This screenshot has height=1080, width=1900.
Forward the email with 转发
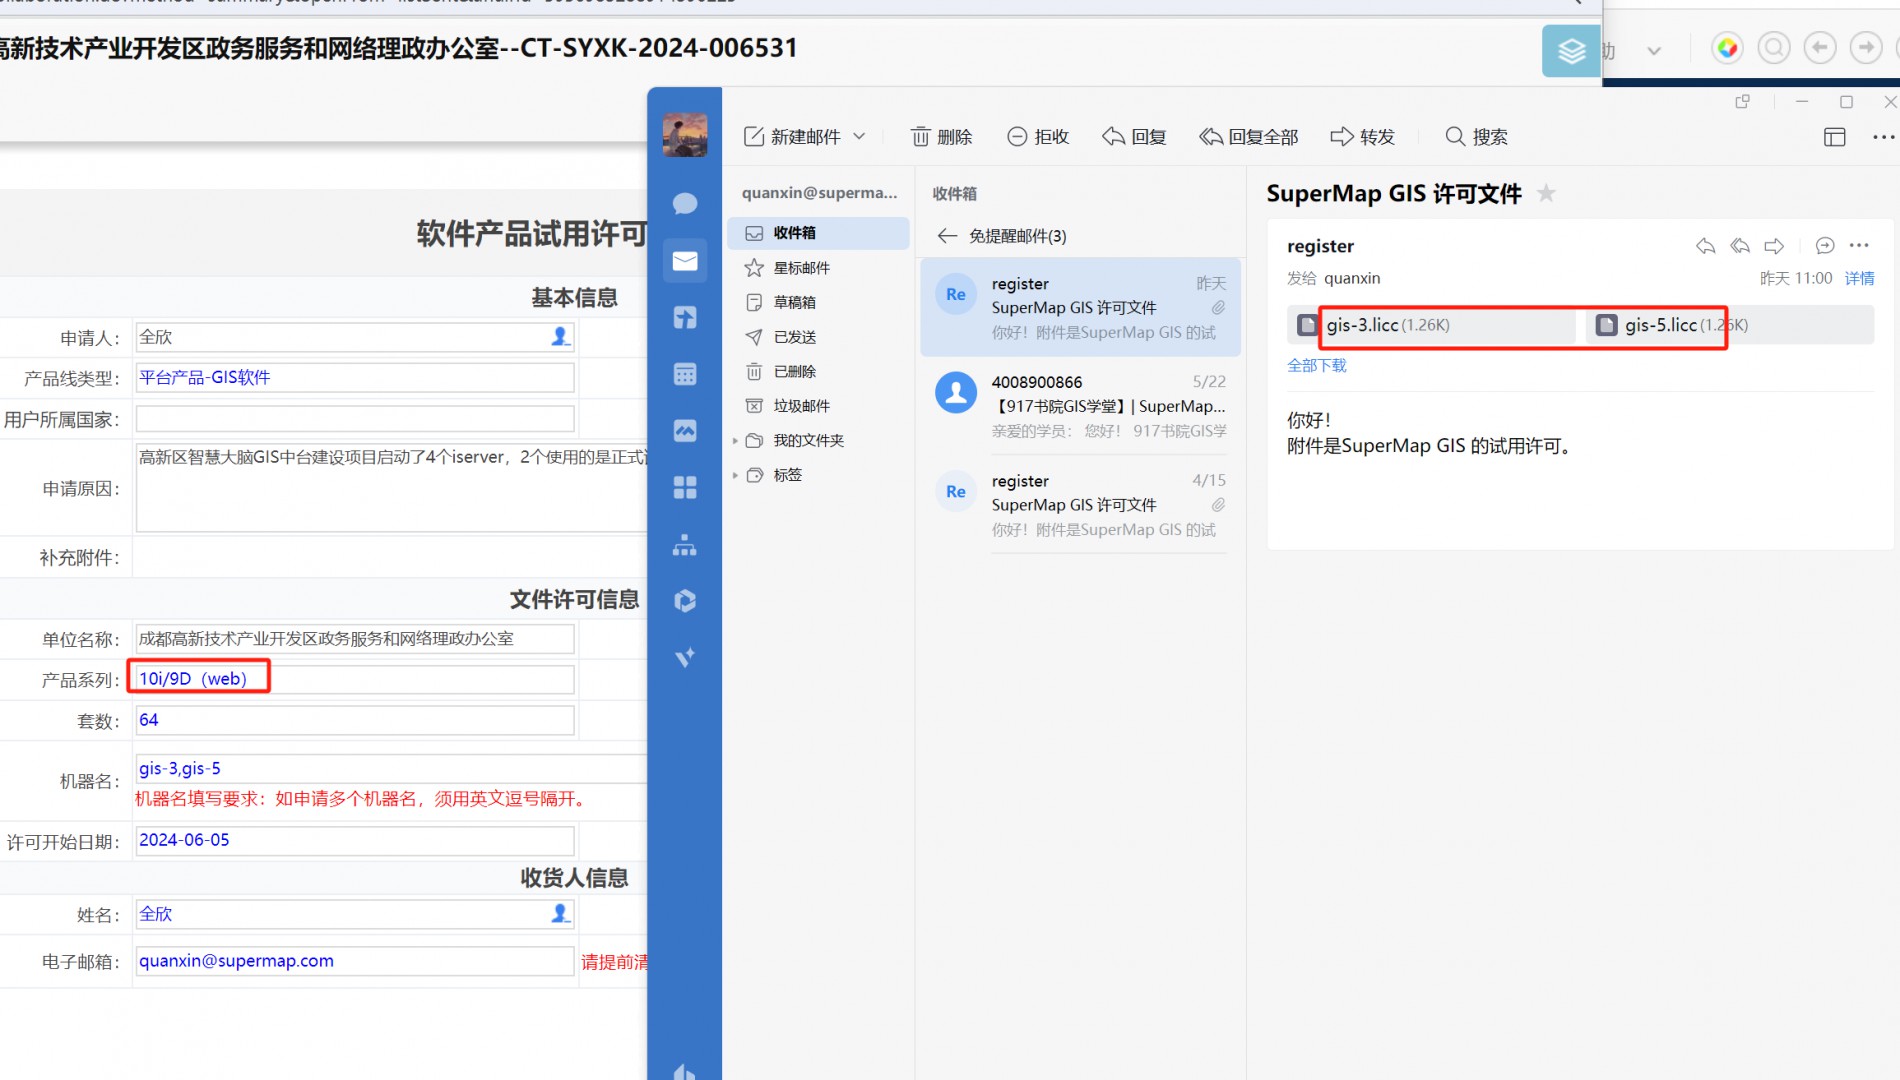coord(1362,137)
